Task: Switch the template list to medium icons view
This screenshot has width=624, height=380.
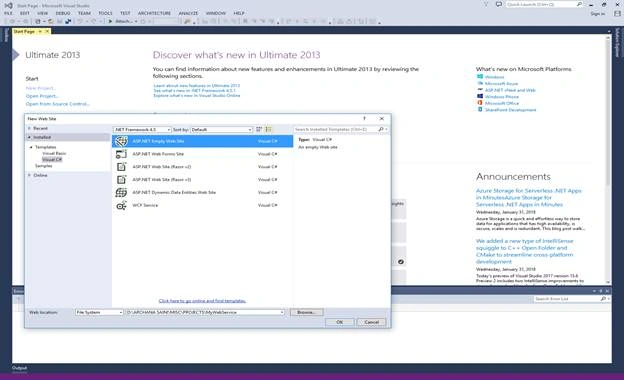Action: [x=269, y=129]
